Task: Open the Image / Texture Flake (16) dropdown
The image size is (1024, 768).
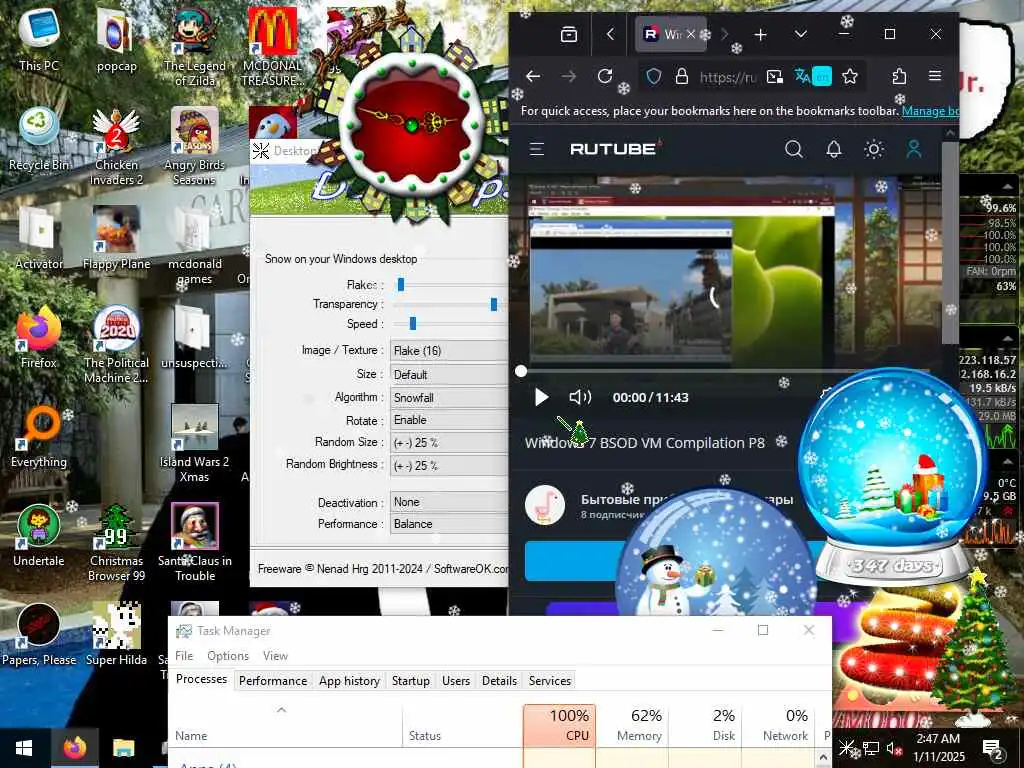Action: coord(449,351)
